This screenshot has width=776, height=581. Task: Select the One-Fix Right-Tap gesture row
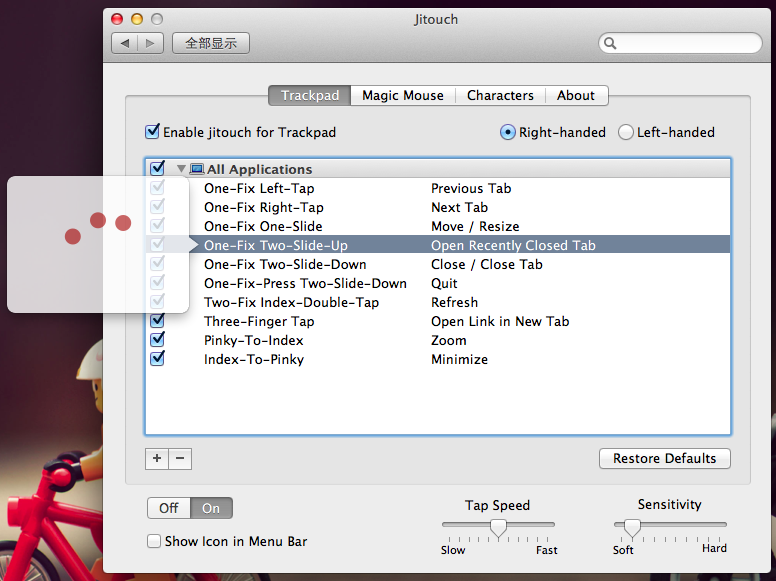(x=437, y=207)
